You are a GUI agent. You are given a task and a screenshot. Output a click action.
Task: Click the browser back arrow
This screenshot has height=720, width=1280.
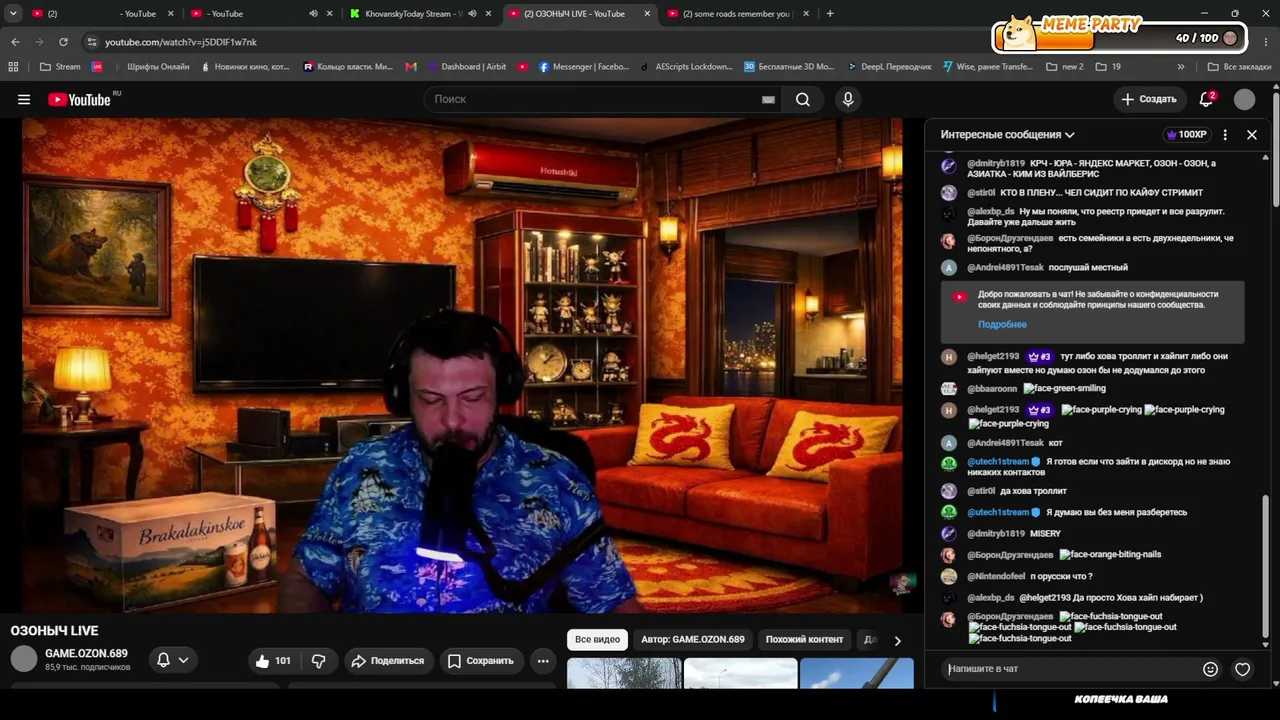(x=15, y=42)
